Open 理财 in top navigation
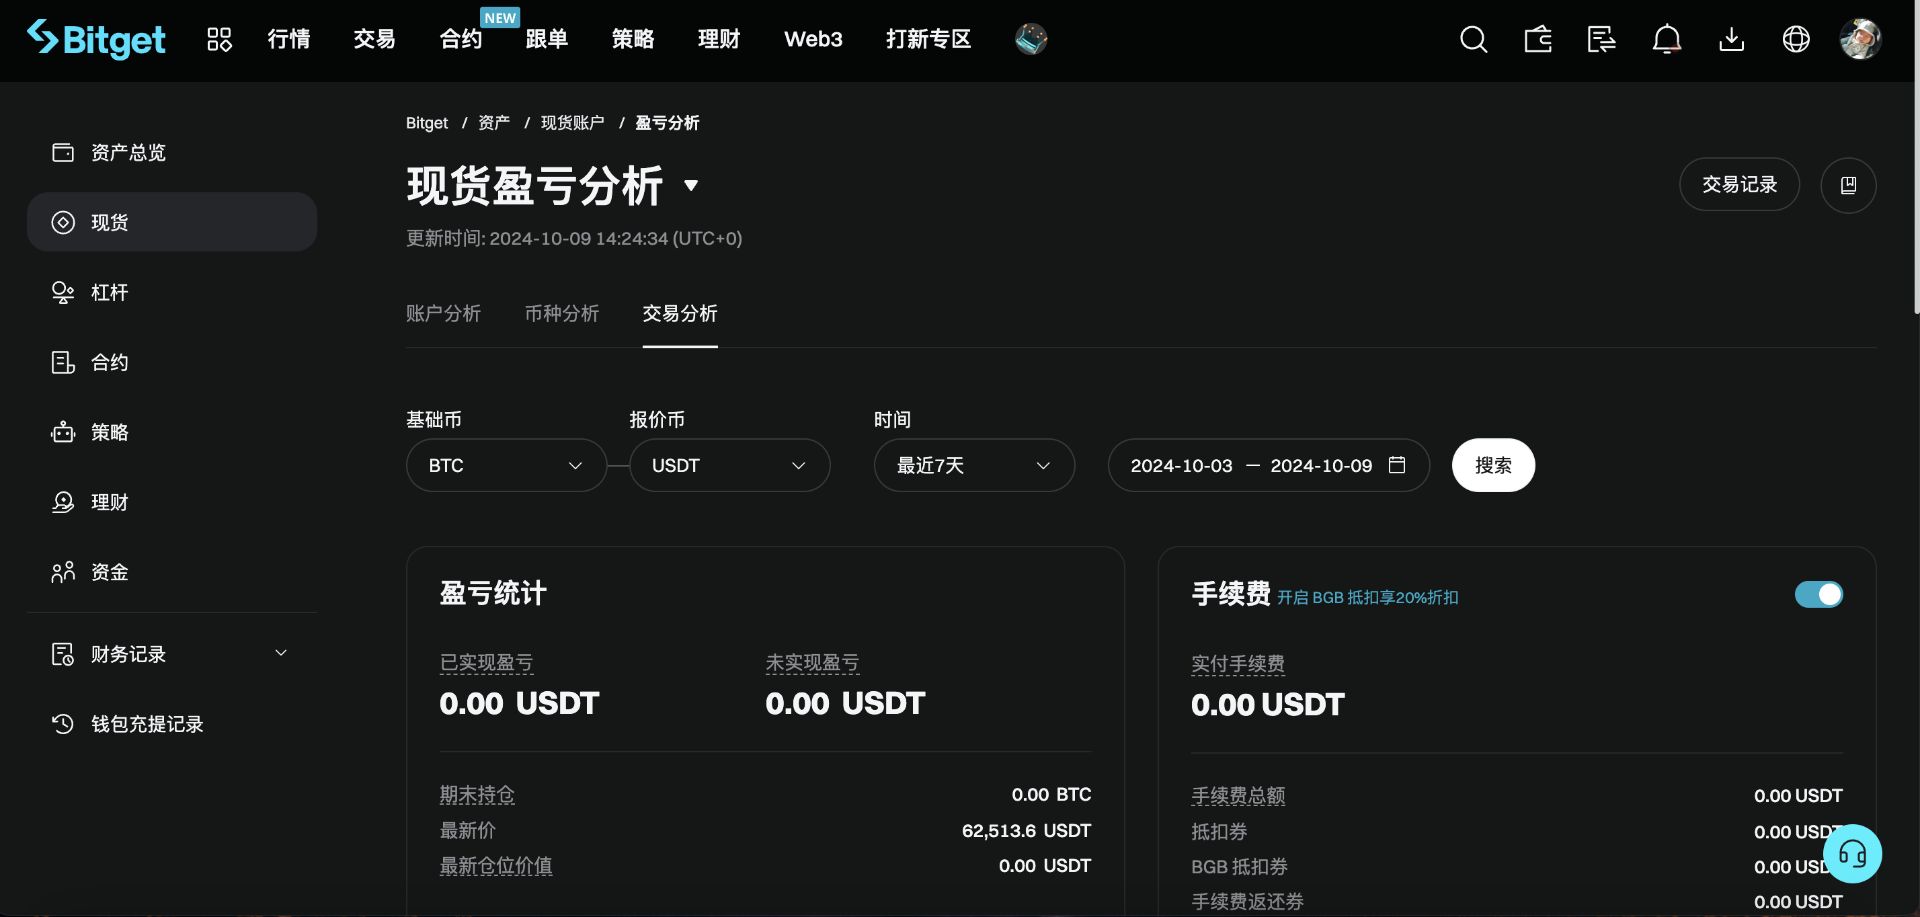1920x917 pixels. pos(719,39)
